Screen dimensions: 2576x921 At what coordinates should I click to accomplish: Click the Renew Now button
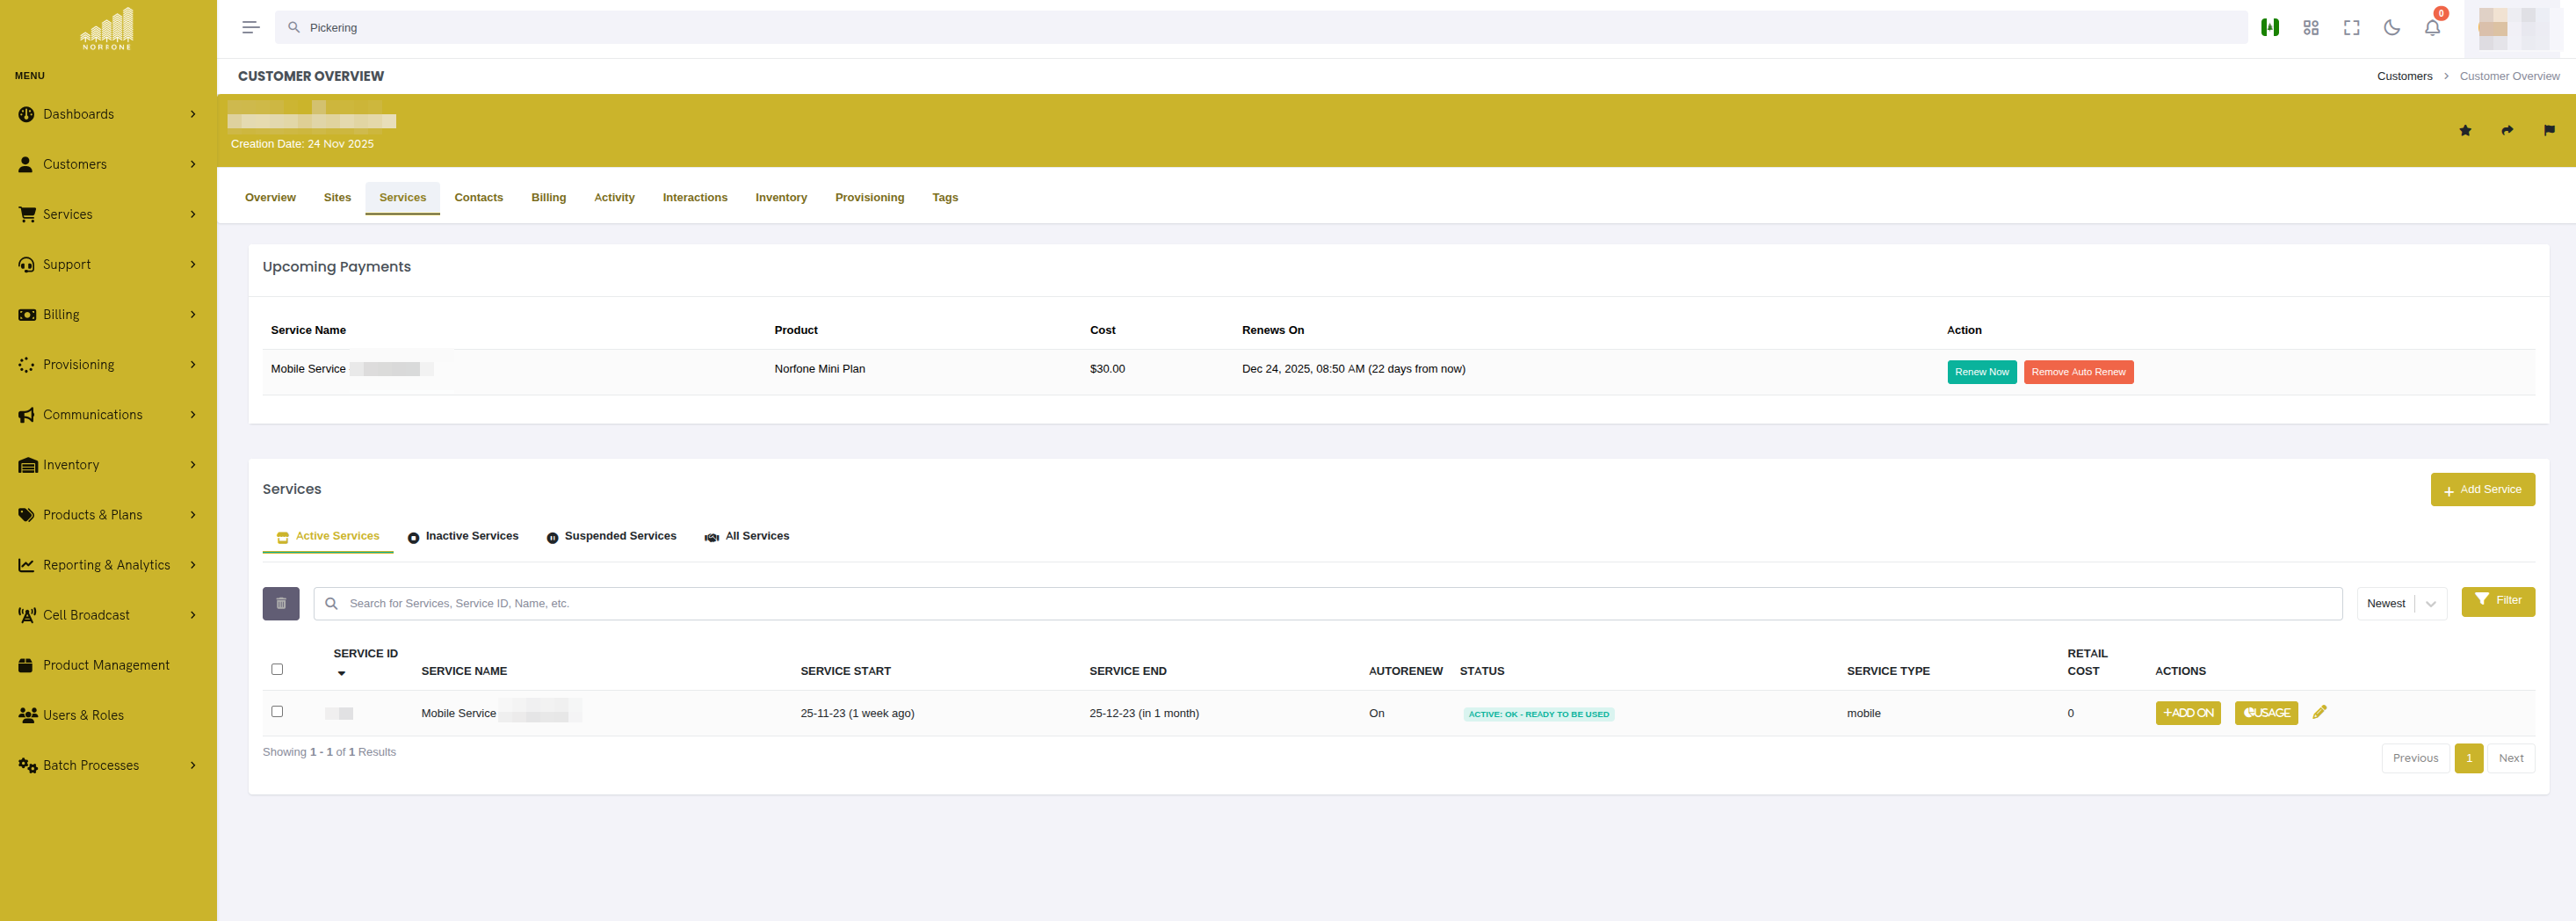pyautogui.click(x=1981, y=371)
